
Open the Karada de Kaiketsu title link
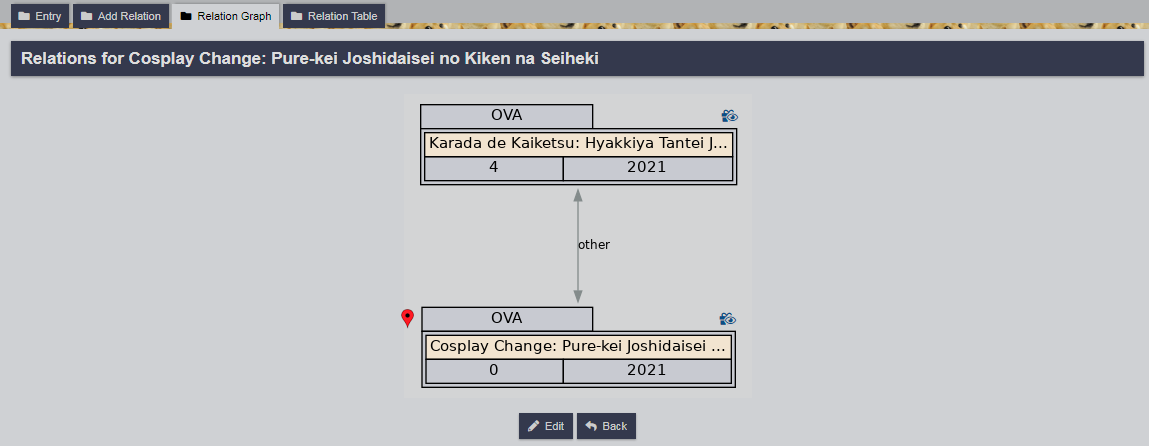pyautogui.click(x=578, y=143)
